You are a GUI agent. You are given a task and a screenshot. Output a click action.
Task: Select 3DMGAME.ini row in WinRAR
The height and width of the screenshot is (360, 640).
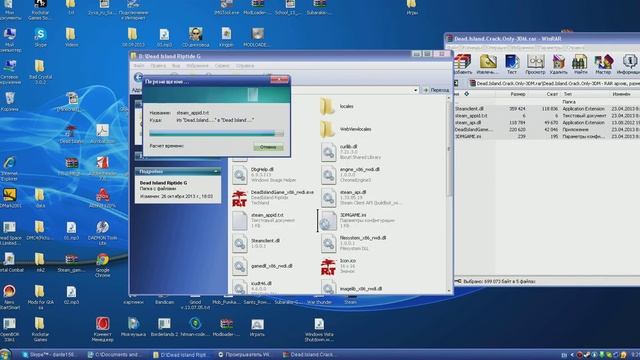pos(547,136)
